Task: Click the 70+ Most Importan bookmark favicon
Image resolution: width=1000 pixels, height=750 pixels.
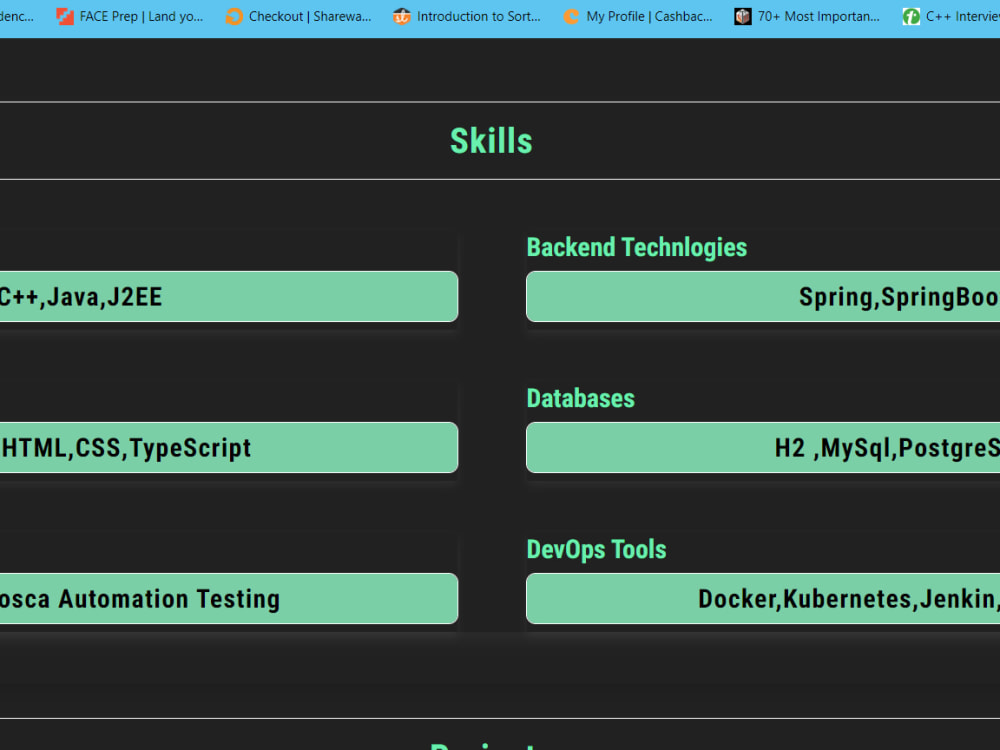Action: 742,17
